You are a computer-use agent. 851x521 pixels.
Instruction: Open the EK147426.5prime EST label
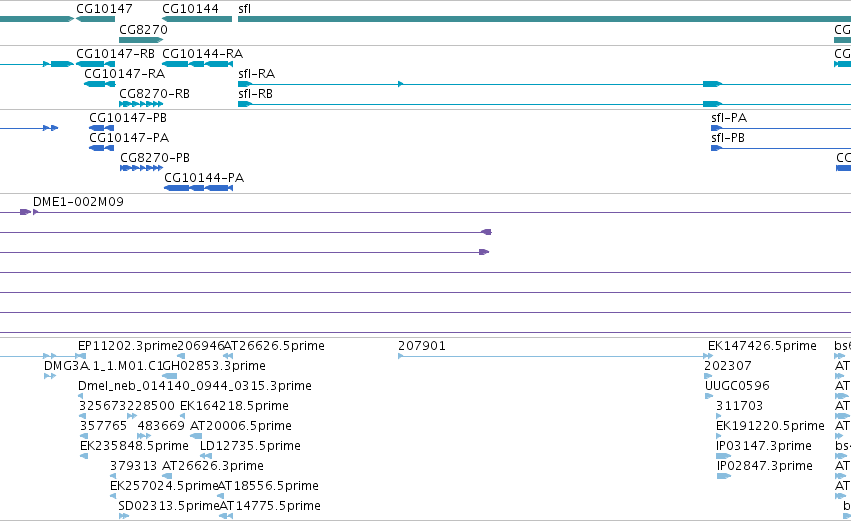(x=762, y=346)
